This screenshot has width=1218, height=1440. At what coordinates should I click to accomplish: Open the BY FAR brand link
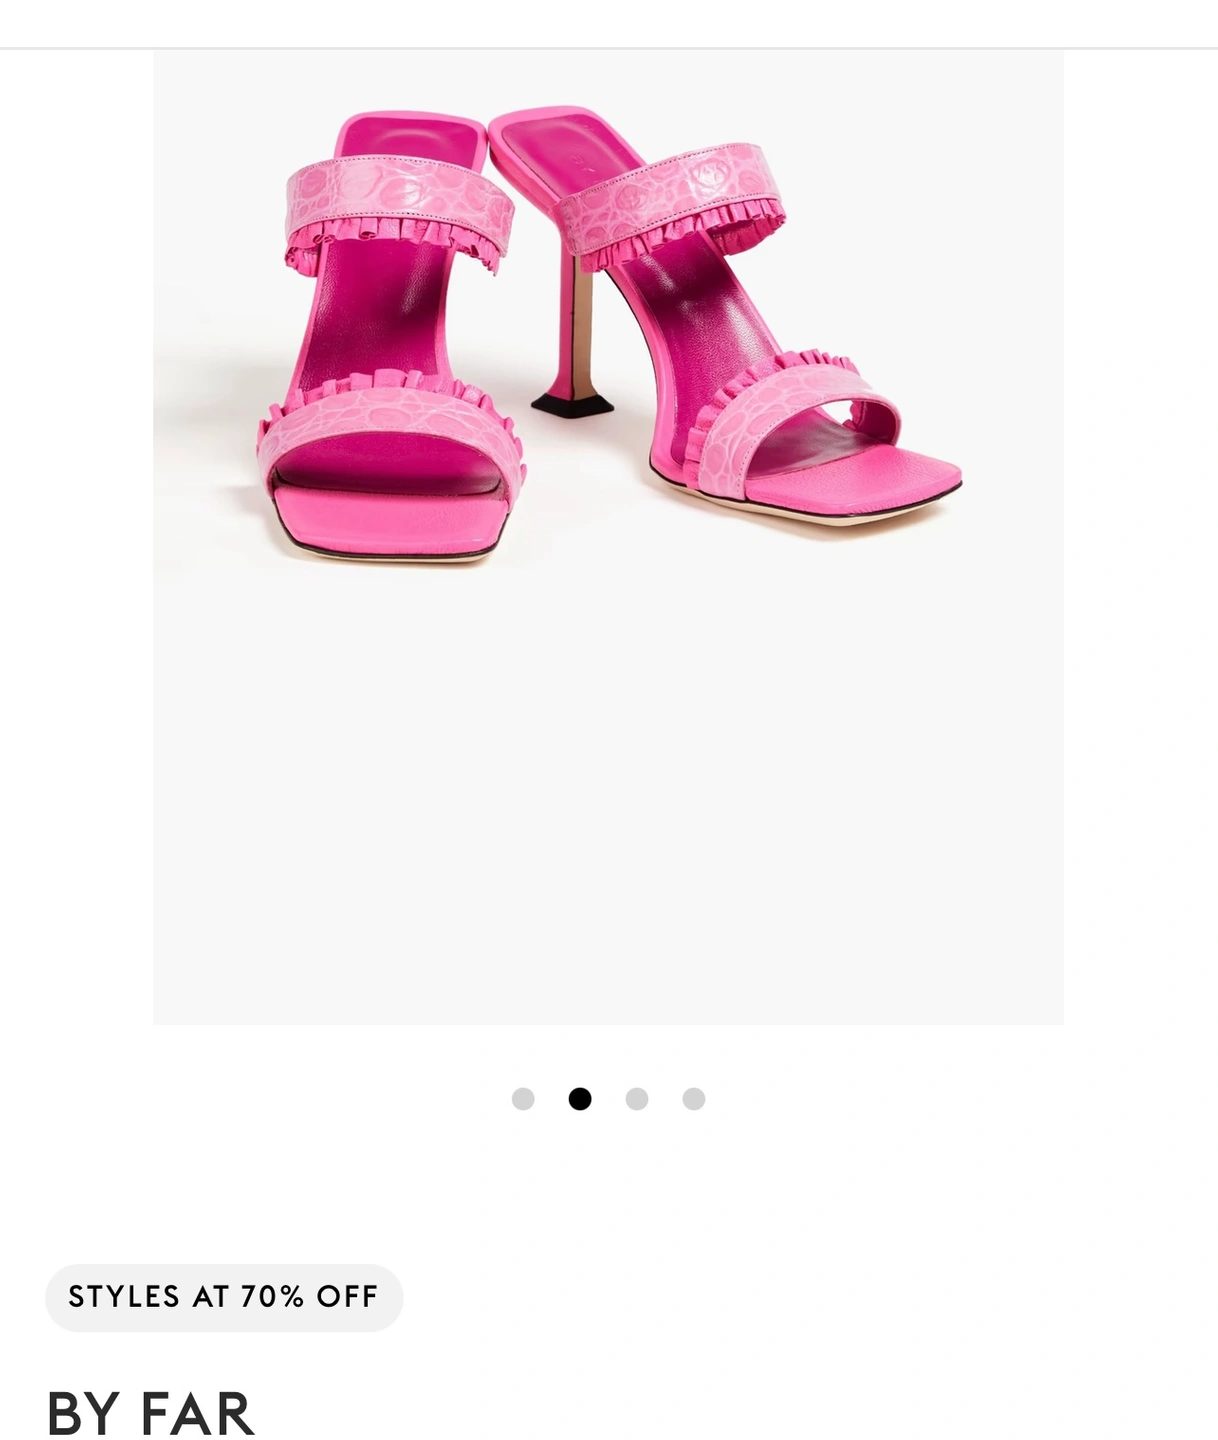(150, 1413)
